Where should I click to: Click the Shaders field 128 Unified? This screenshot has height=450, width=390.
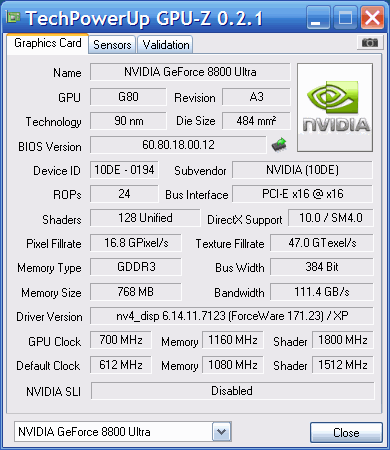[x=145, y=218]
